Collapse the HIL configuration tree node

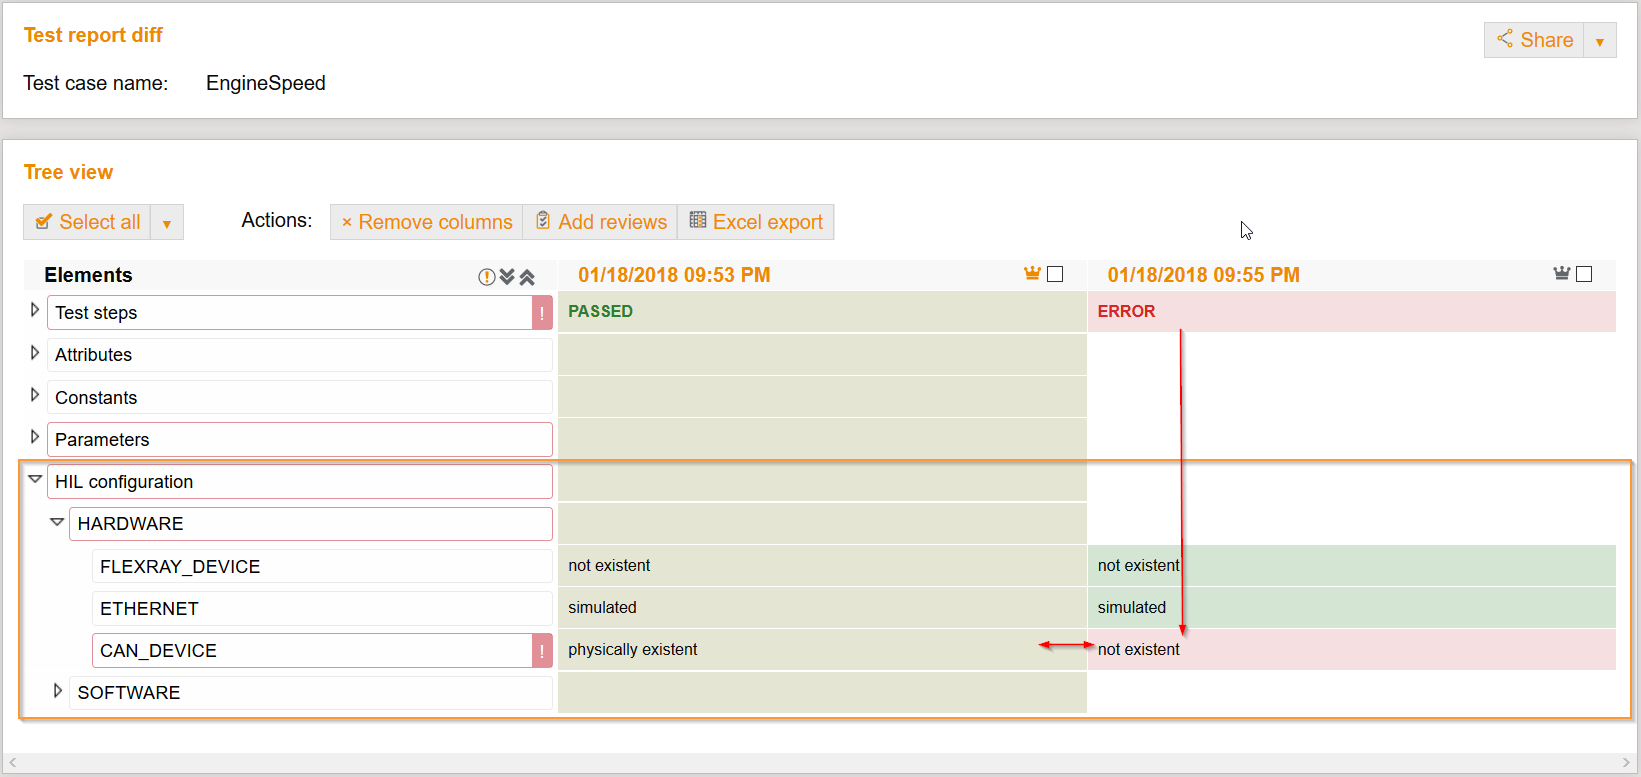35,480
